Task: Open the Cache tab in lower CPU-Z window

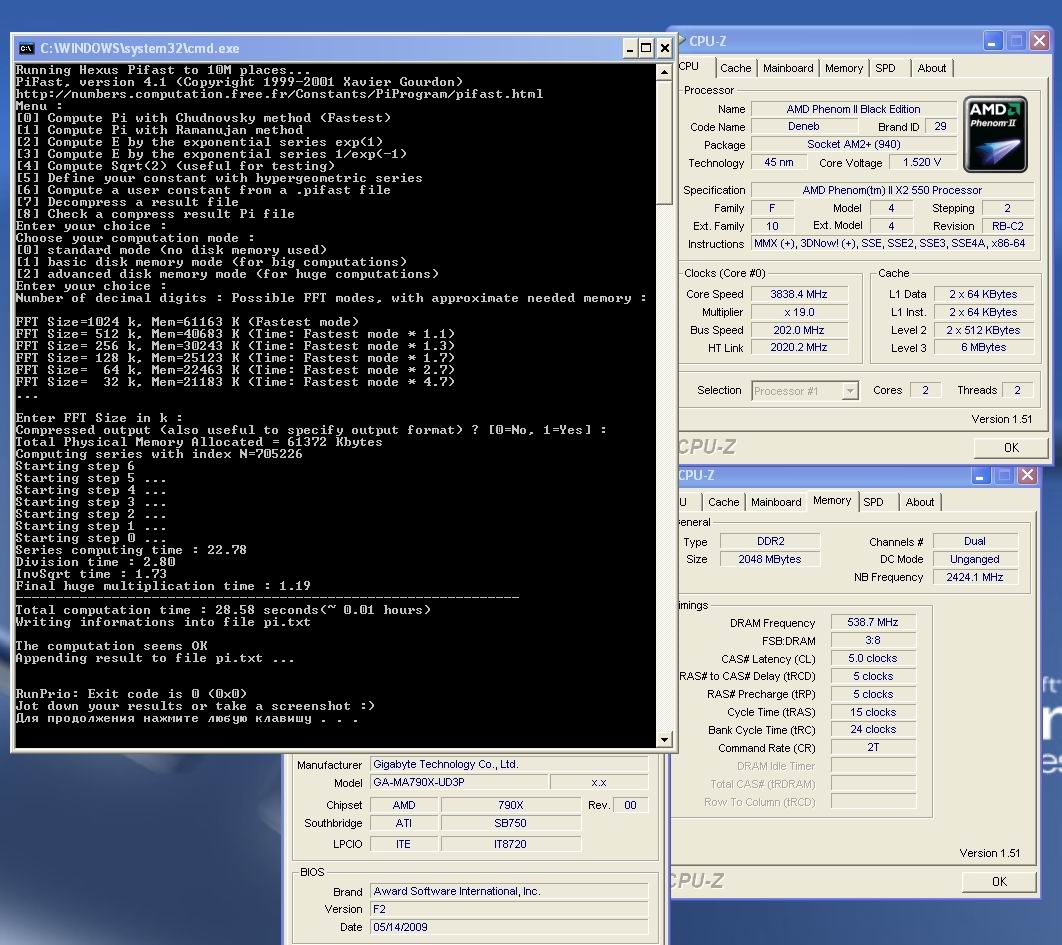Action: pyautogui.click(x=723, y=502)
